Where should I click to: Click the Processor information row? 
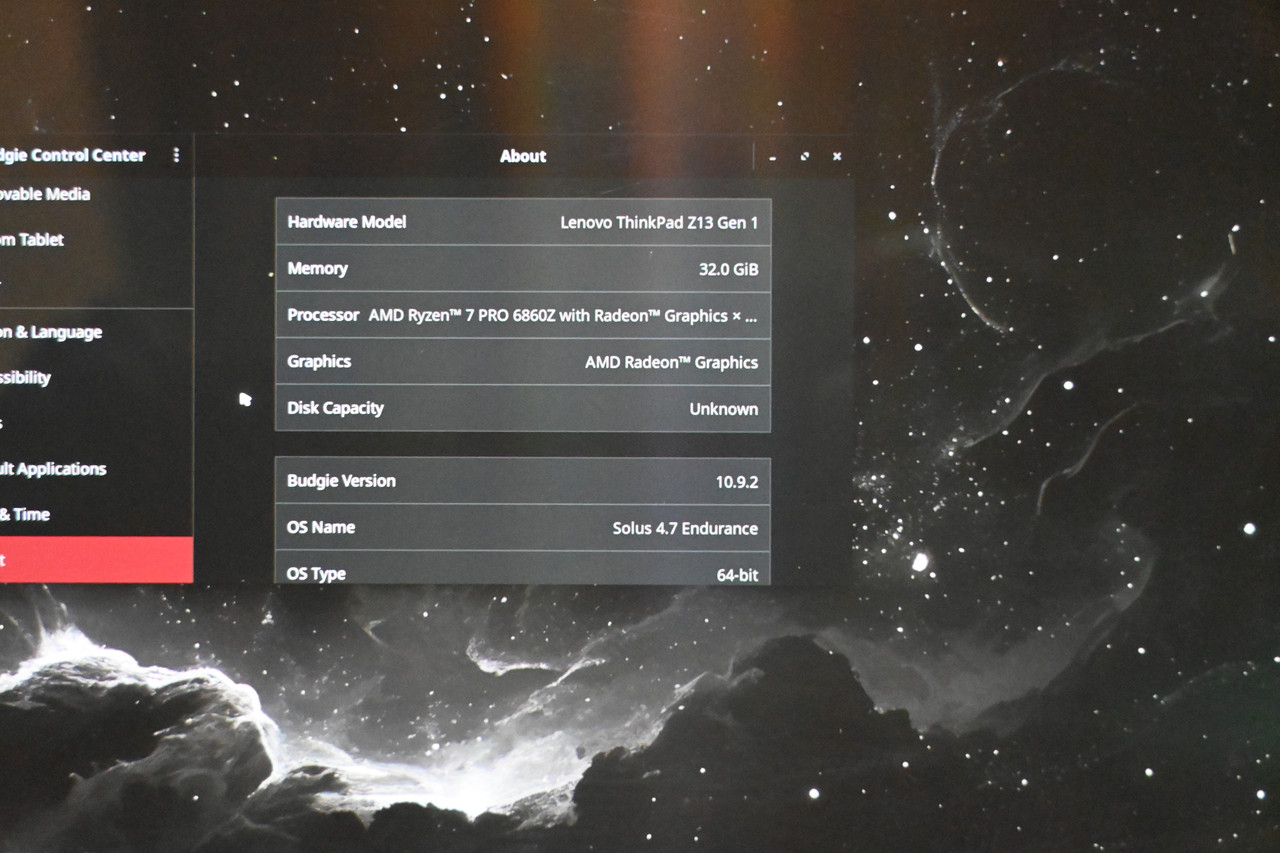[x=523, y=315]
